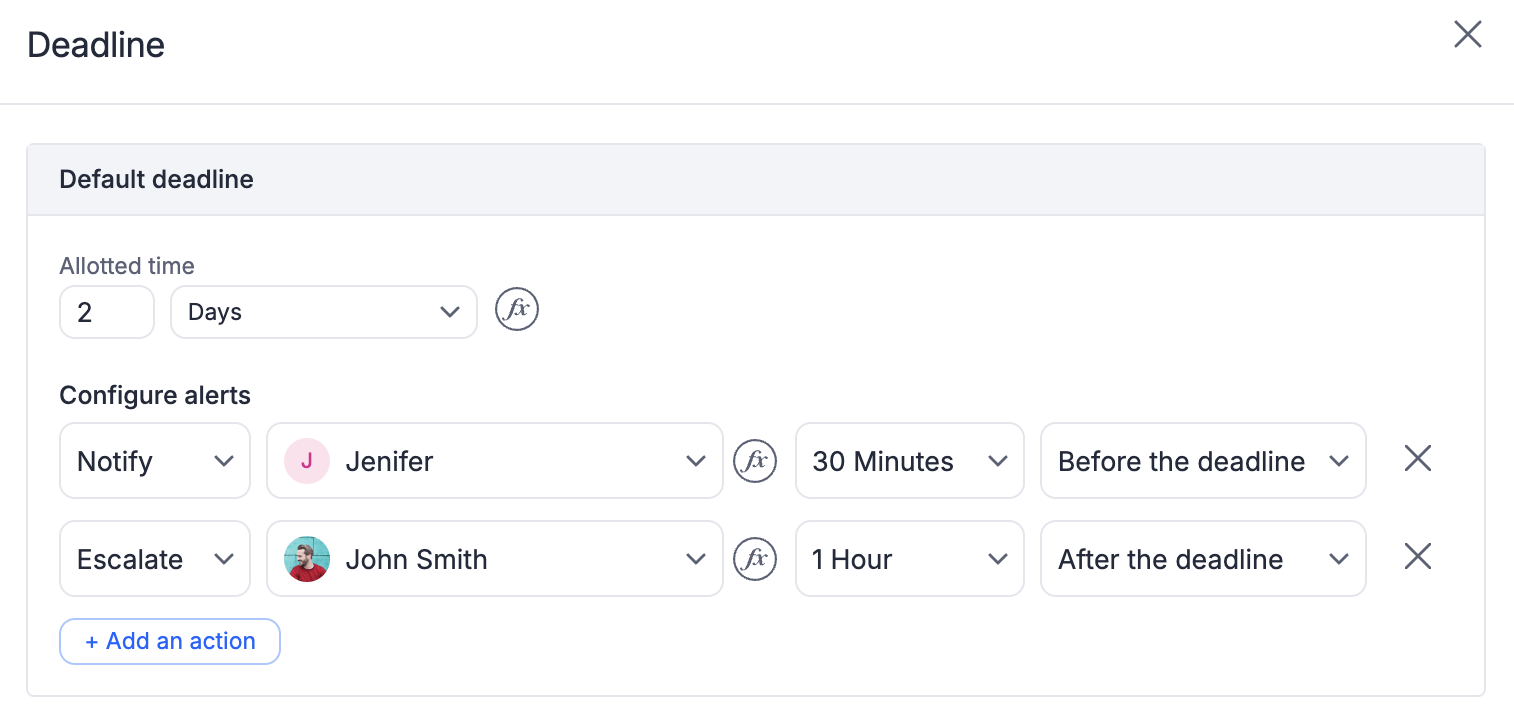The height and width of the screenshot is (726, 1514).
Task: Expand the Jenifer recipient dropdown
Action: click(495, 461)
